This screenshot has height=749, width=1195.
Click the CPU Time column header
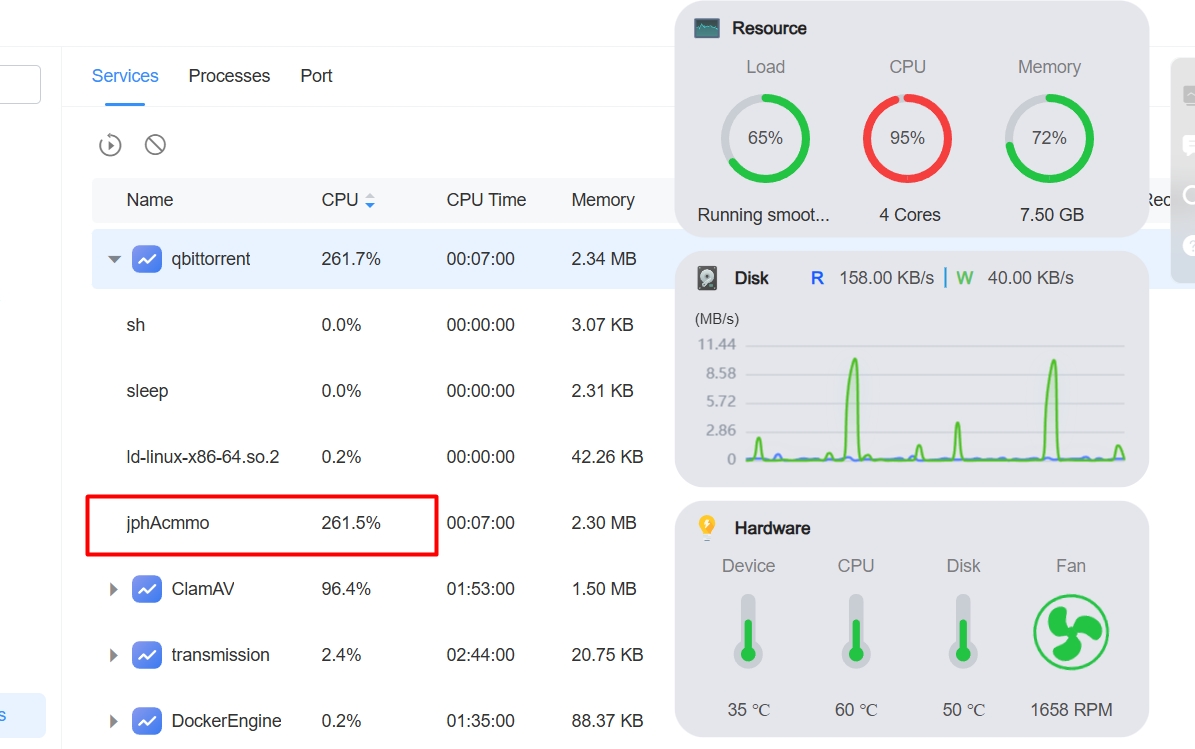pyautogui.click(x=486, y=200)
